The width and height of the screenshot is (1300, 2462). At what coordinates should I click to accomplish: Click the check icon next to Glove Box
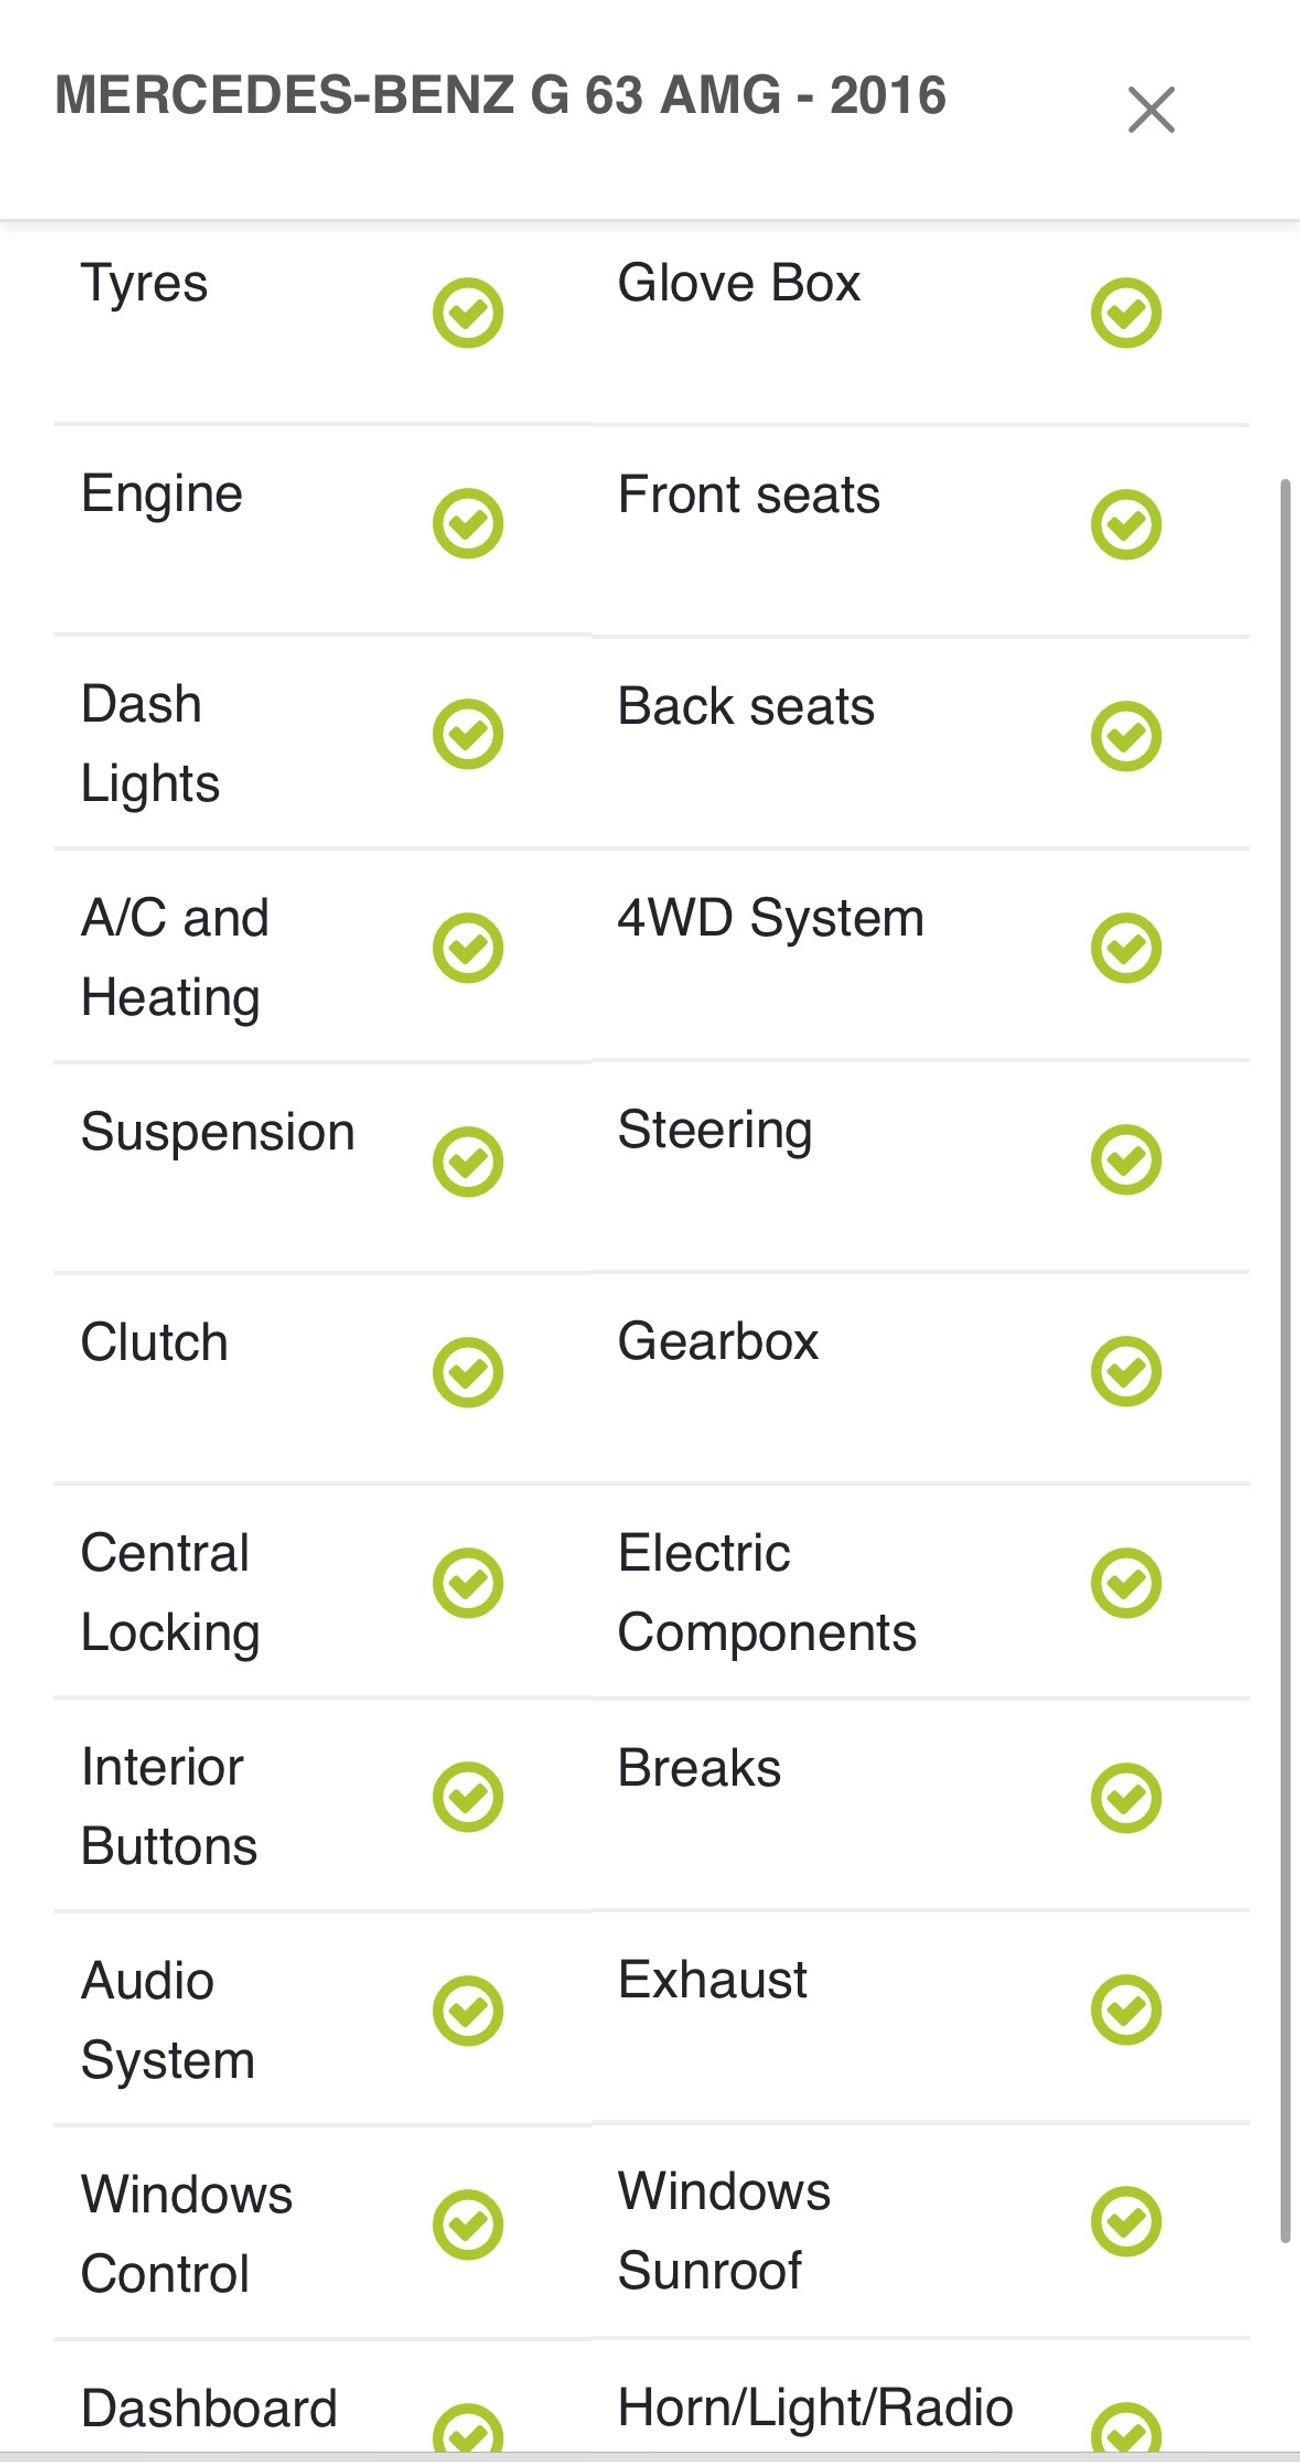(x=1125, y=313)
